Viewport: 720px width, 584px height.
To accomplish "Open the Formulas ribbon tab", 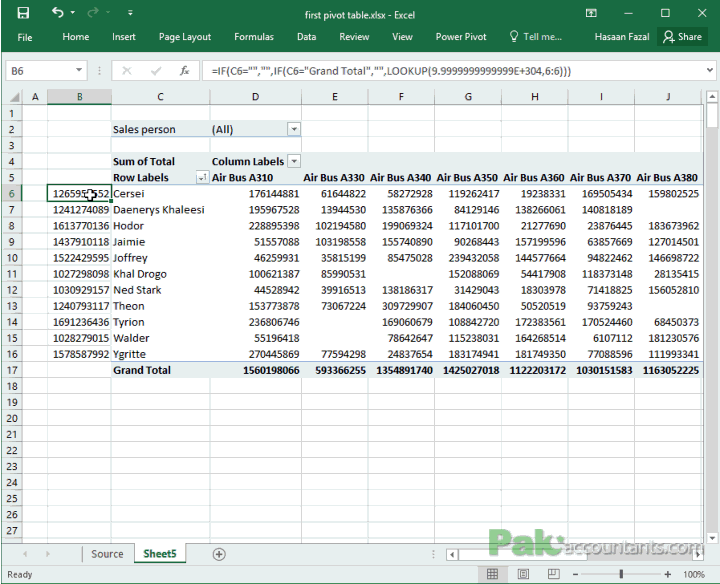I will pos(254,37).
